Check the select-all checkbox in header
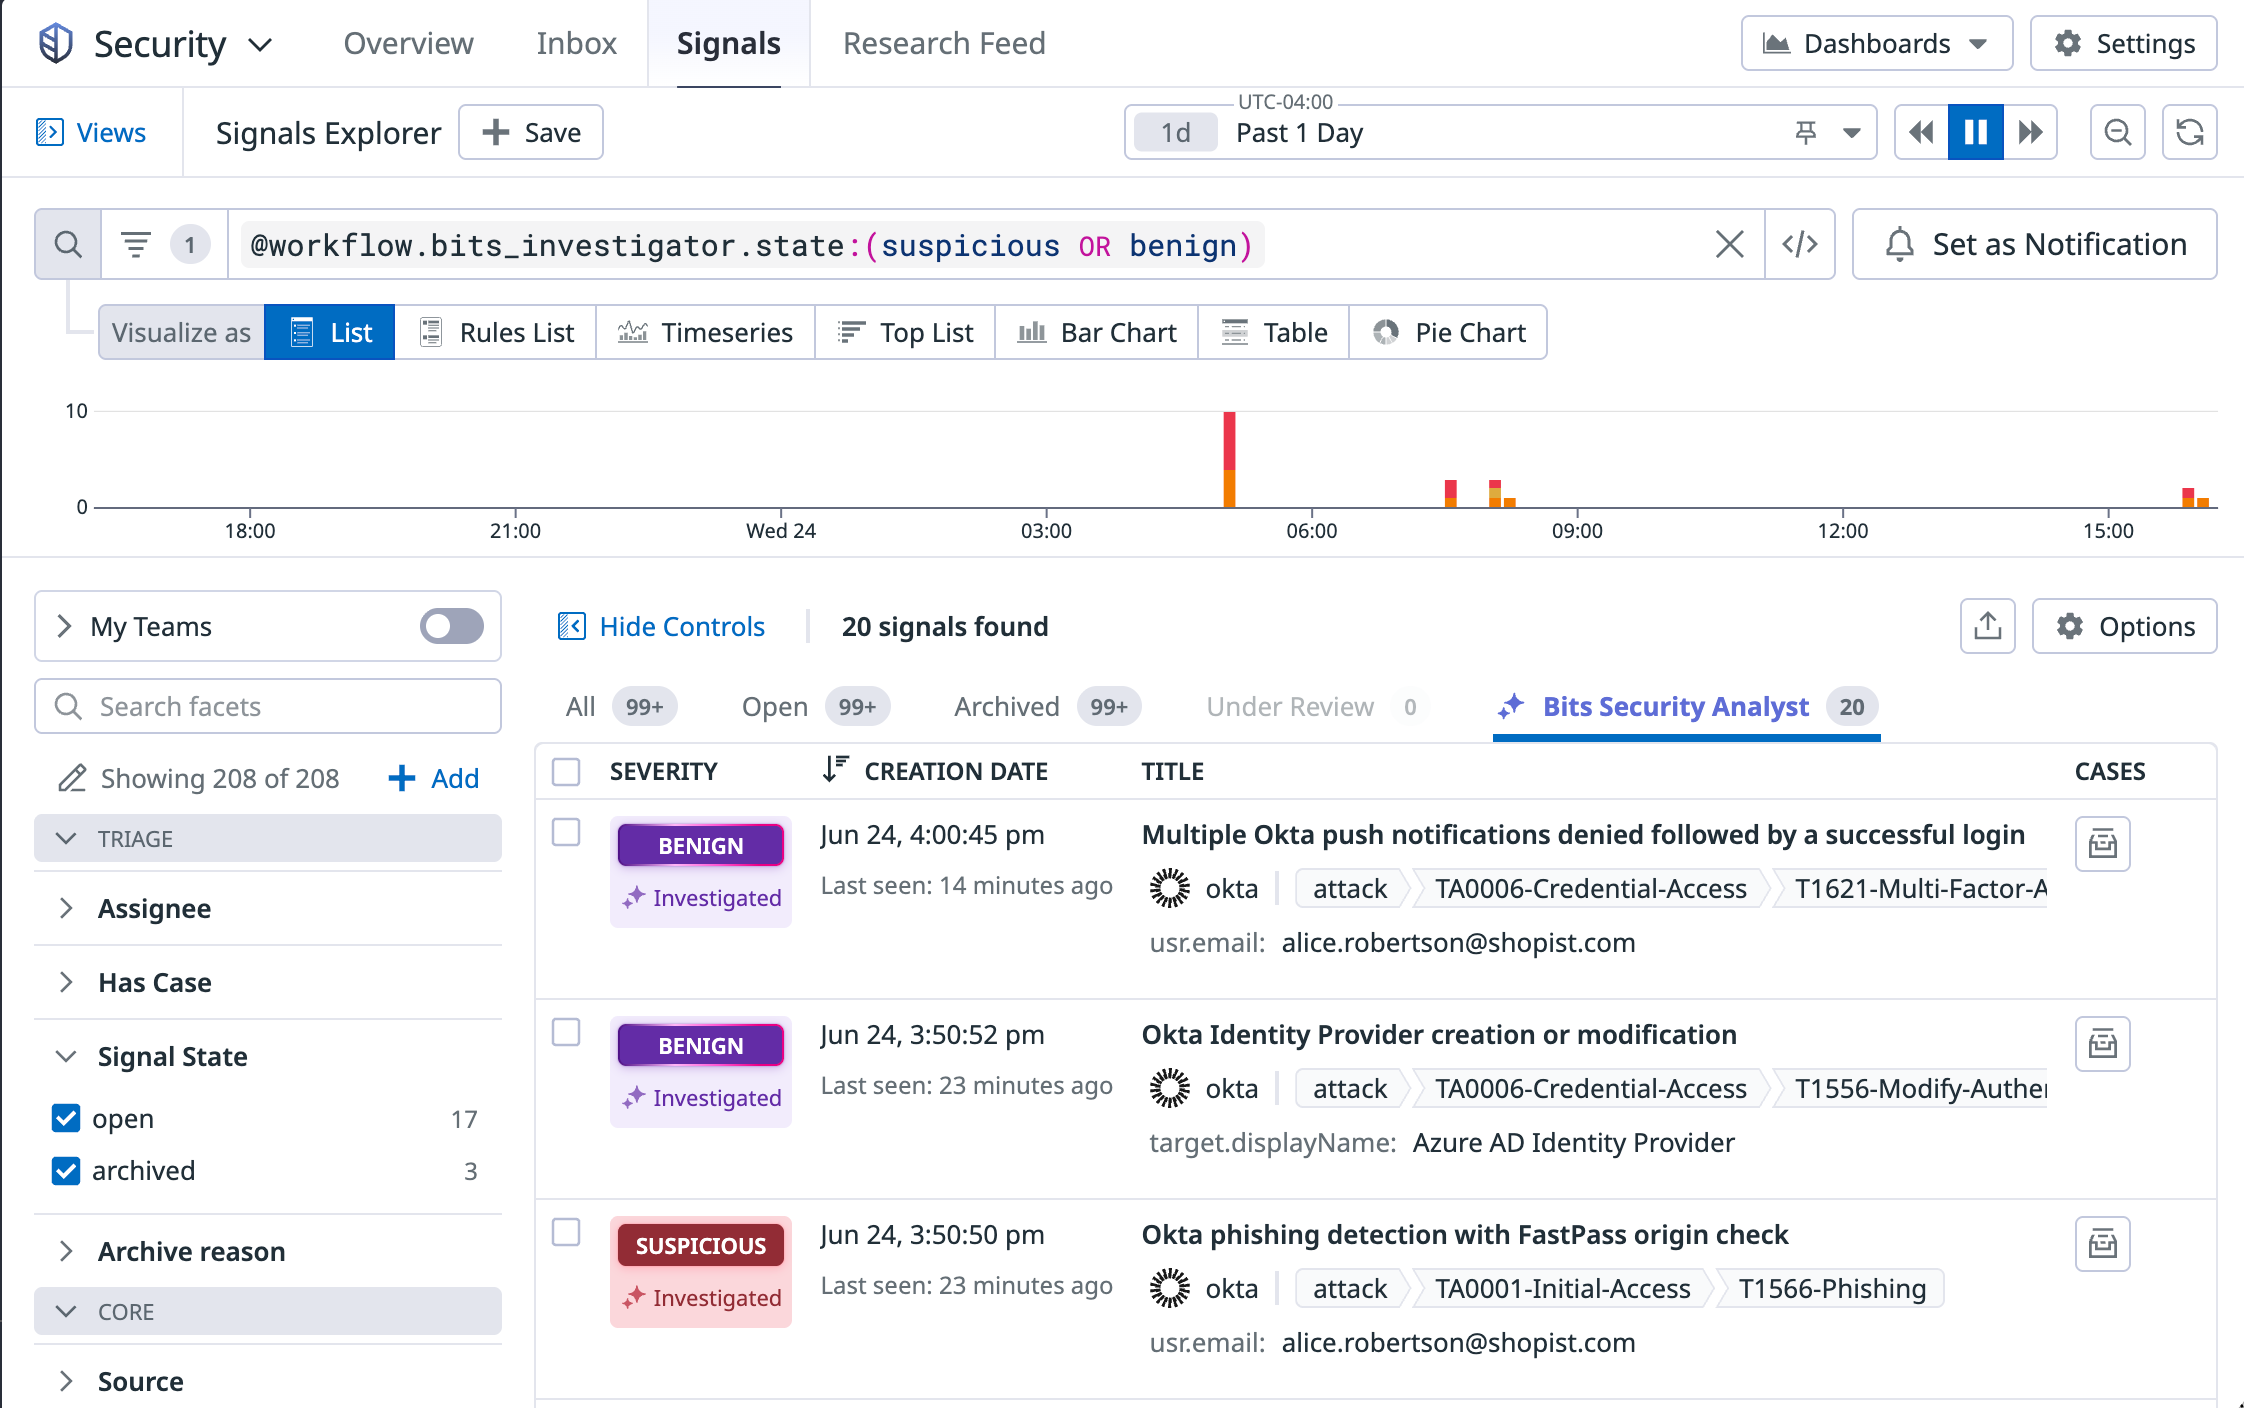Viewport: 2244px width, 1408px height. point(566,772)
